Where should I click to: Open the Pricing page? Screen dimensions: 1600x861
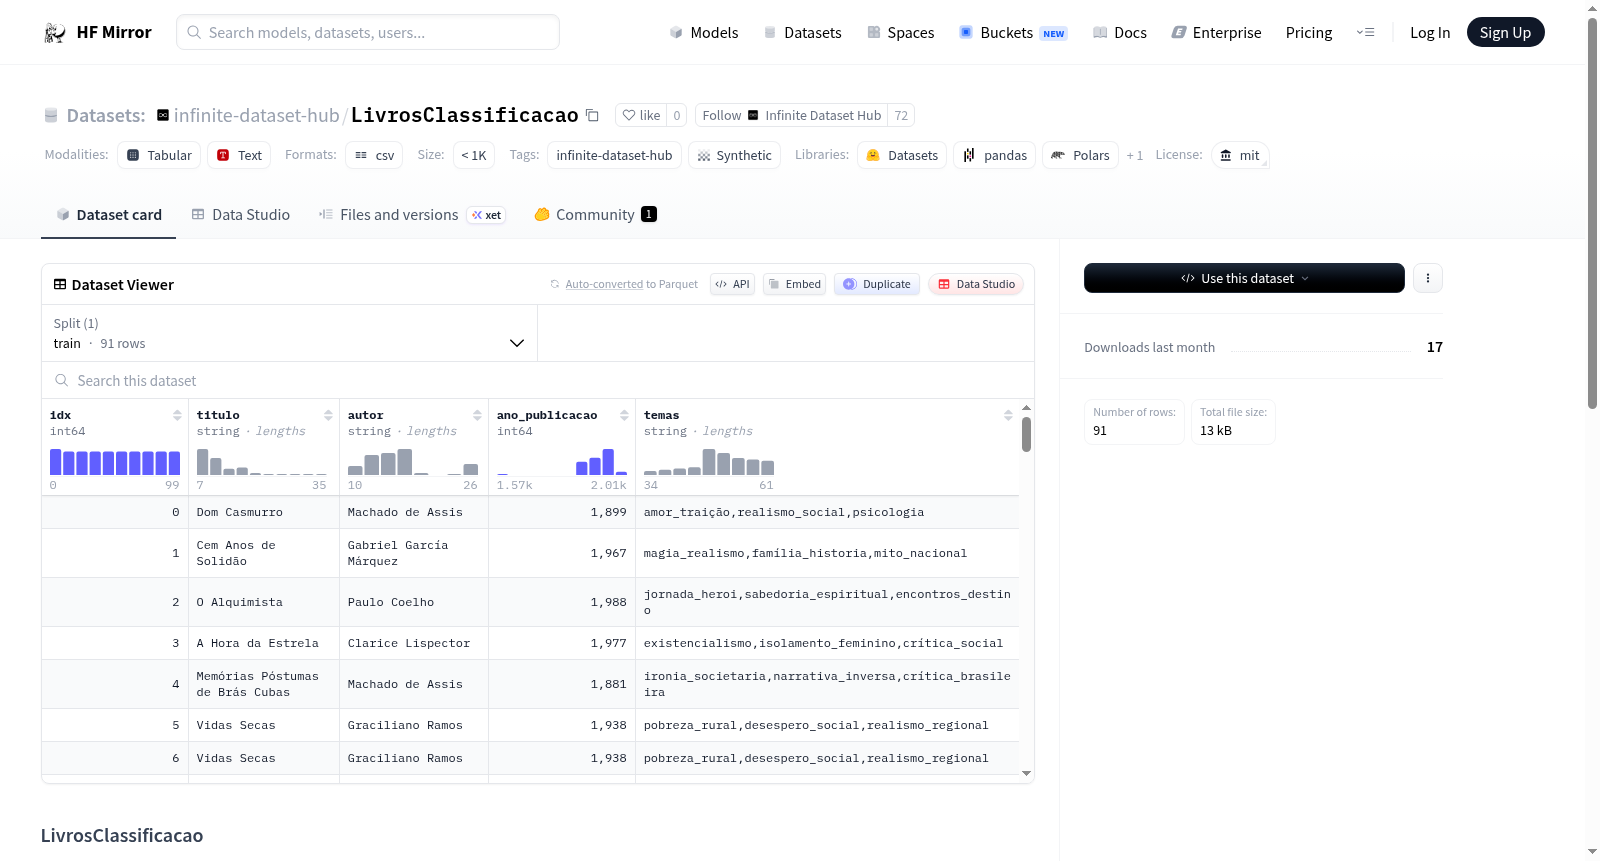(x=1309, y=33)
